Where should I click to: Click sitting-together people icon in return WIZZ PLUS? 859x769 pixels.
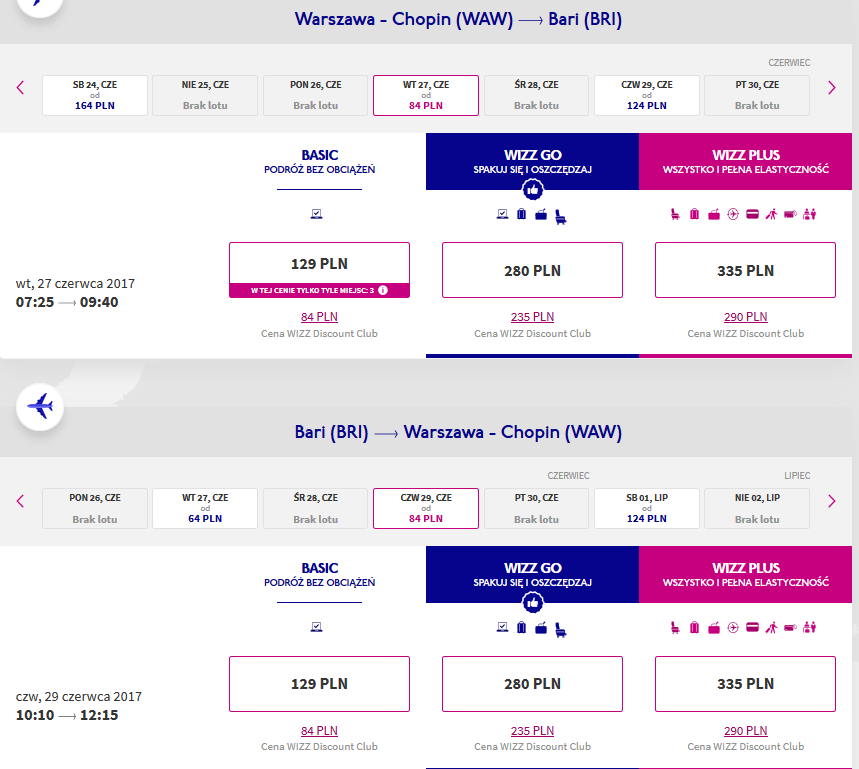point(810,627)
